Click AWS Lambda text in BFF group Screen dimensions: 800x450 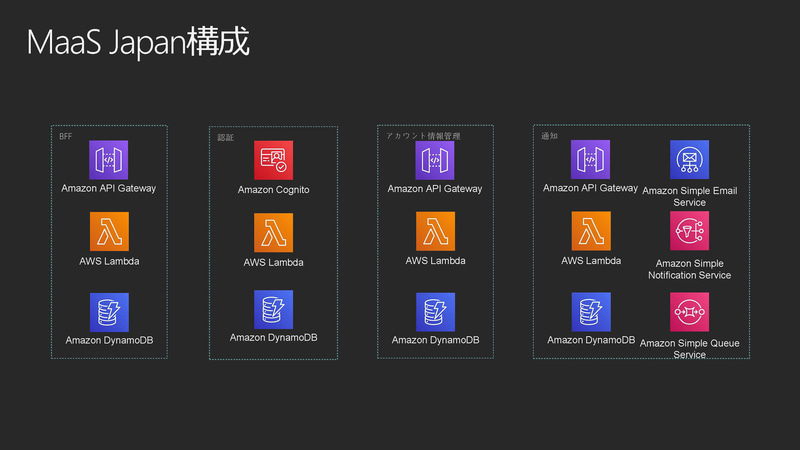pos(109,261)
